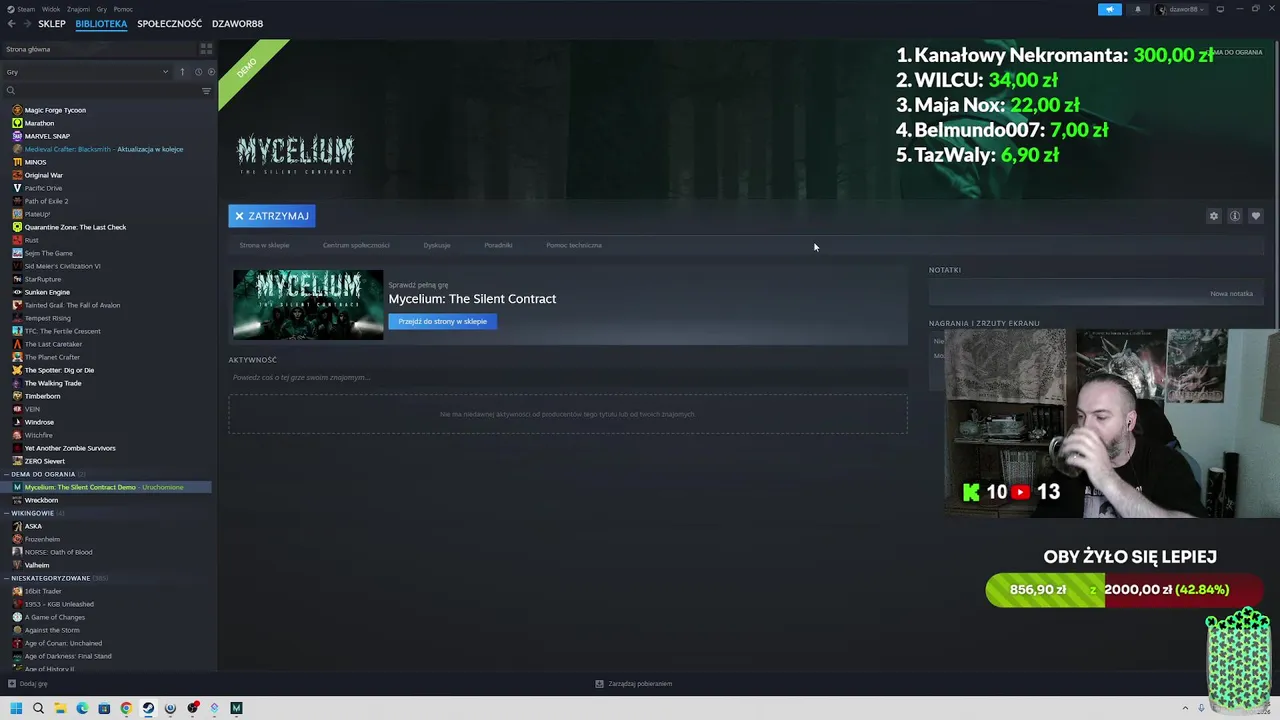The width and height of the screenshot is (1280, 720).
Task: Open the SPOŁECZNOŚĆ section
Action: 169,24
